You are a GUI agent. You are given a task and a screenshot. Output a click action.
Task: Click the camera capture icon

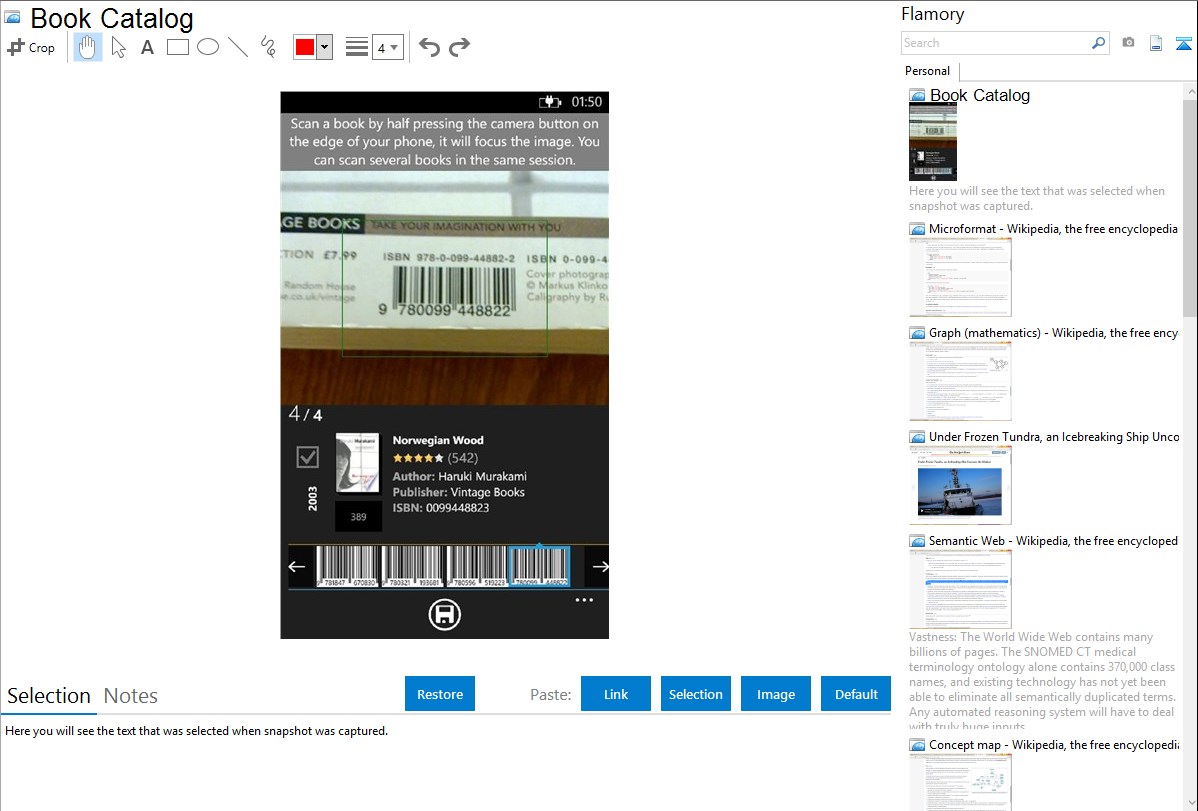[1128, 43]
